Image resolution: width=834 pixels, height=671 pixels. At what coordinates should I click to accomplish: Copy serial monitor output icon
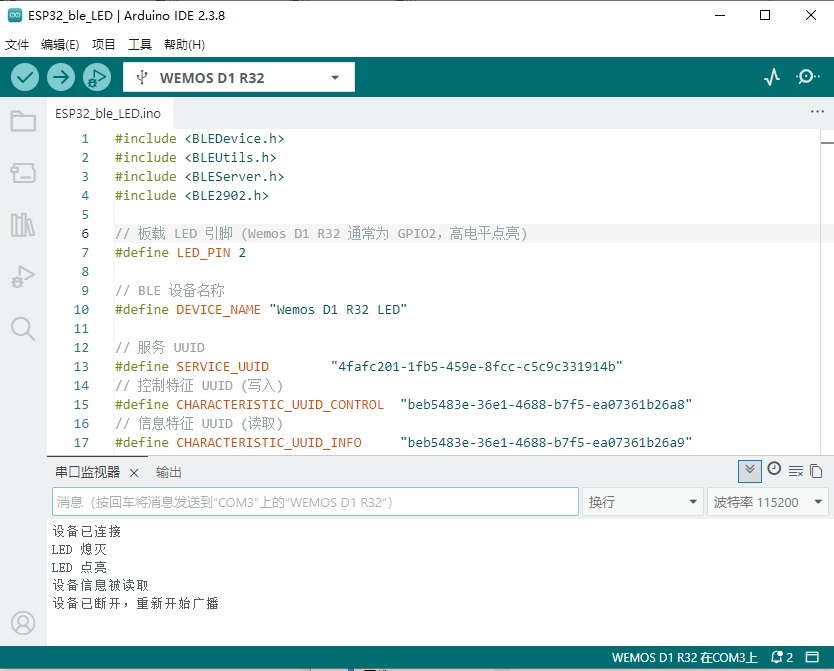click(x=816, y=471)
